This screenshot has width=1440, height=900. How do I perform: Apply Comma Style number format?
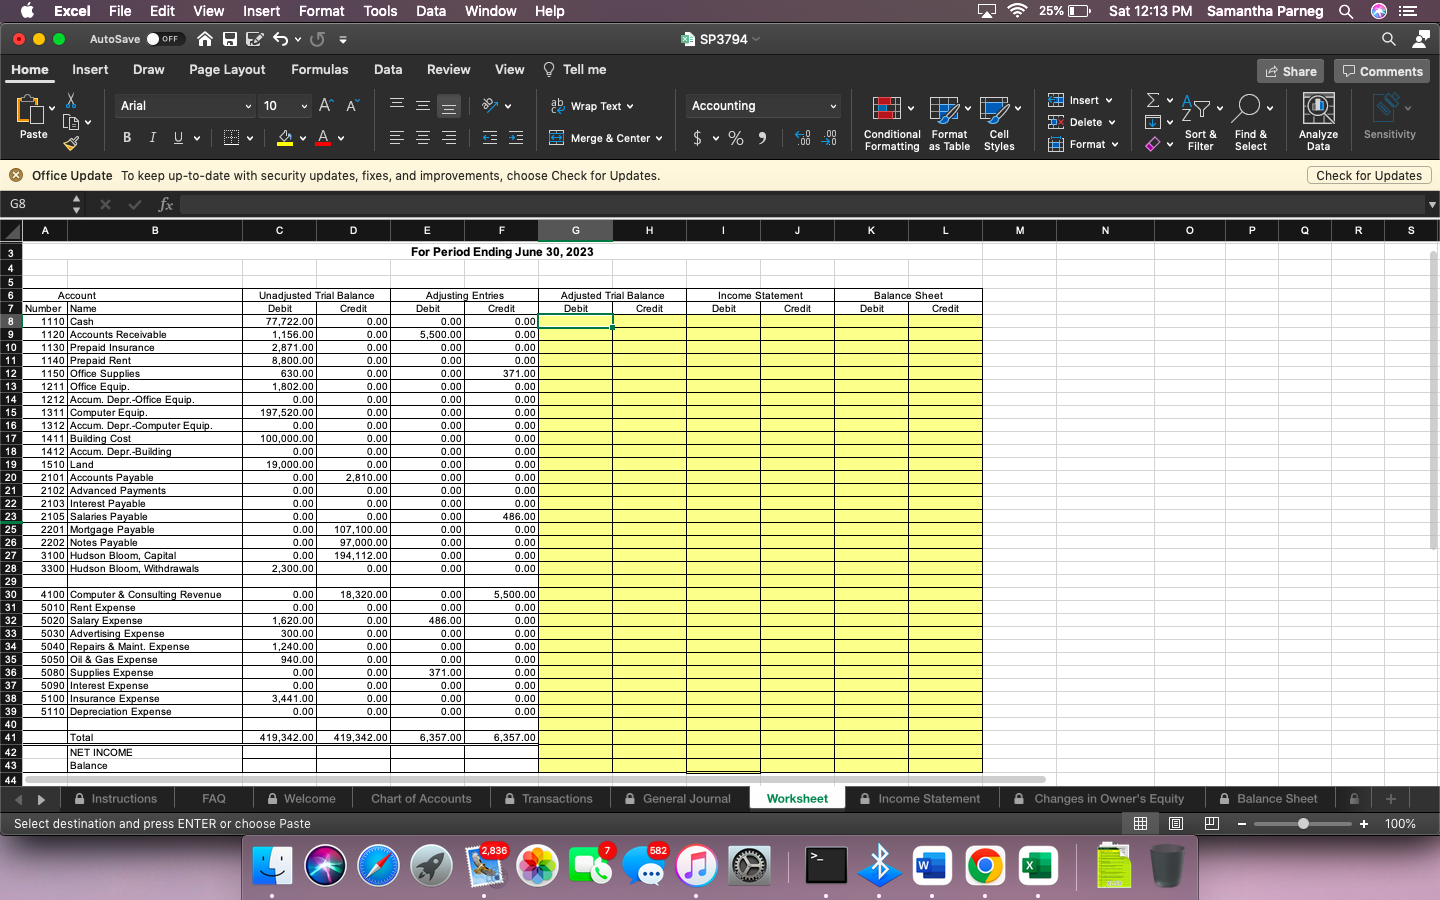[x=762, y=138]
